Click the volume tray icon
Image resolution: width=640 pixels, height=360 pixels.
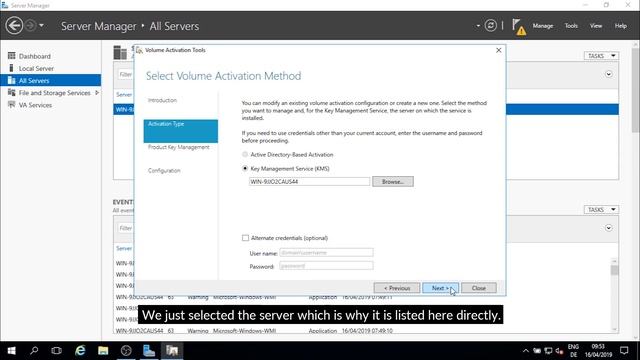pyautogui.click(x=559, y=351)
